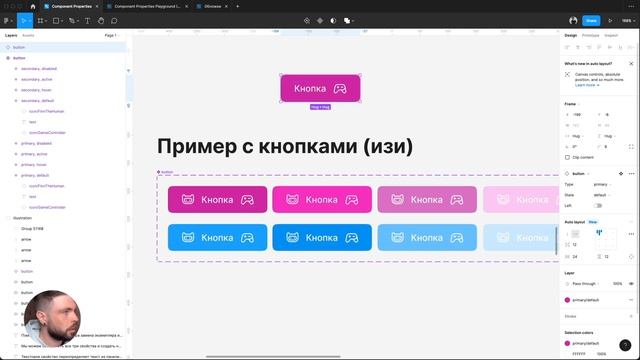Viewport: 640px width, 360px height.
Task: Click the Share button
Action: pyautogui.click(x=591, y=20)
